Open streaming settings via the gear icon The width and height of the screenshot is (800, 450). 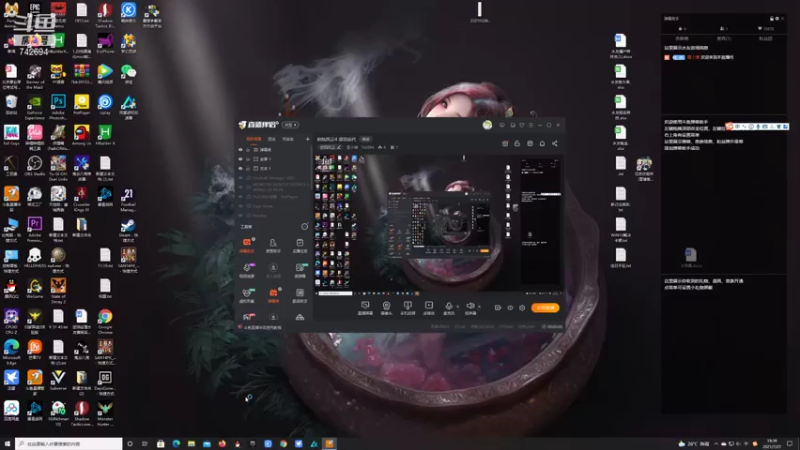coord(522,308)
